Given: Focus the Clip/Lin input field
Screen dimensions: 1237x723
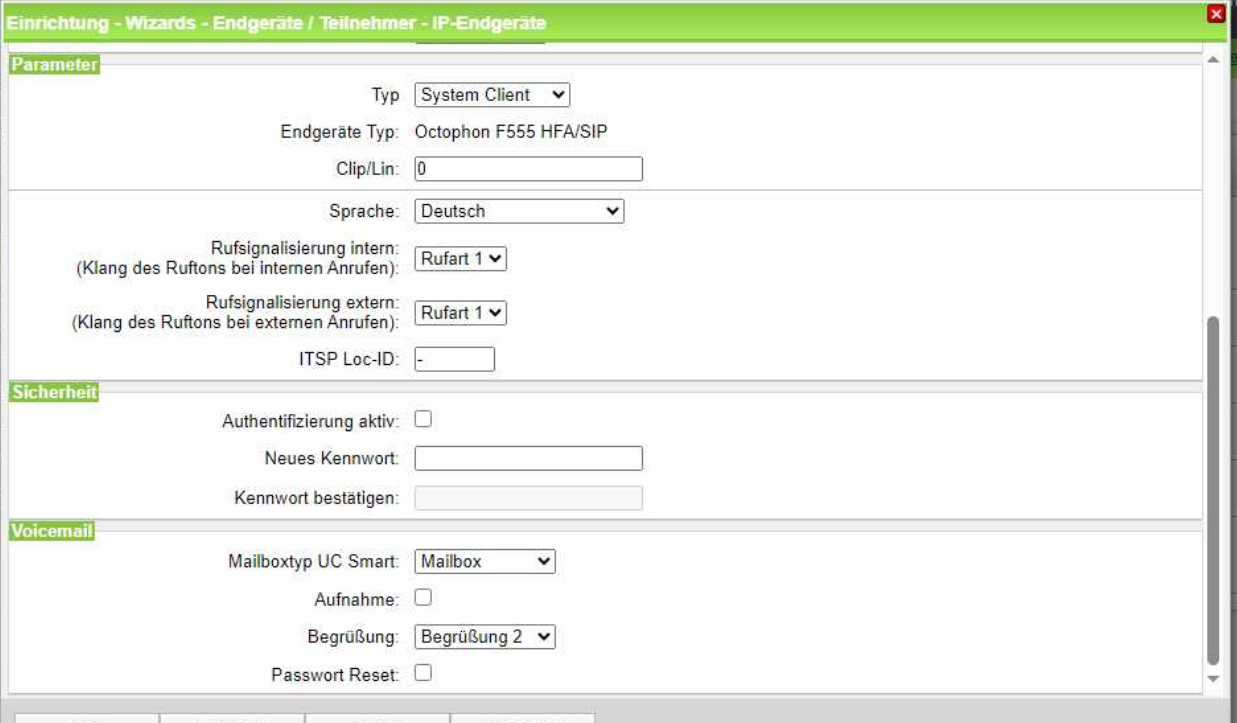Looking at the screenshot, I should tap(528, 169).
